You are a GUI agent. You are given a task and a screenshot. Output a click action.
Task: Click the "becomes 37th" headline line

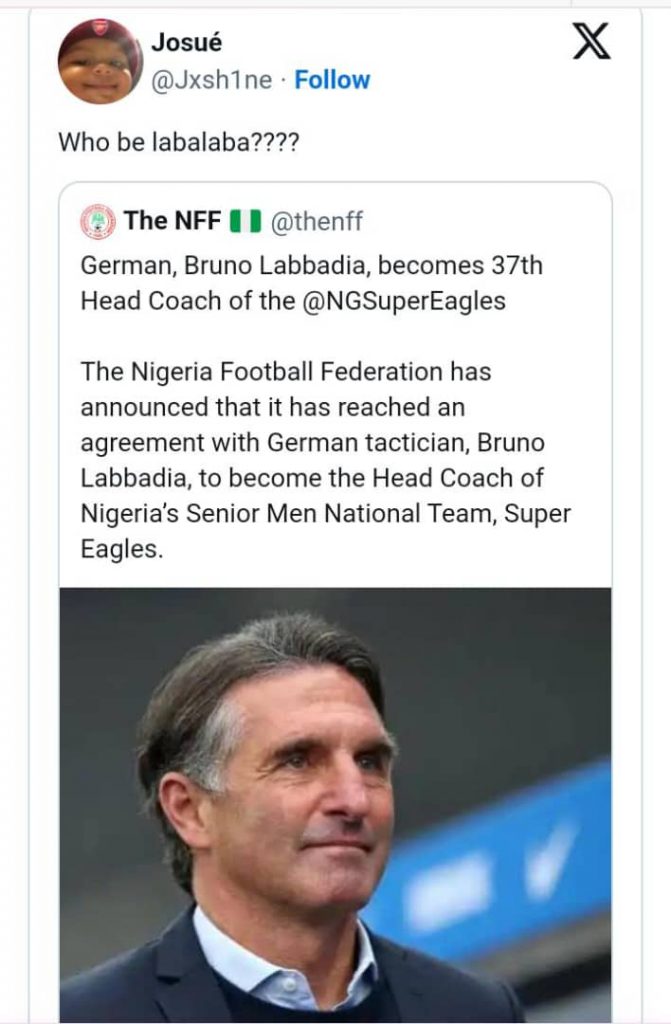(x=312, y=267)
